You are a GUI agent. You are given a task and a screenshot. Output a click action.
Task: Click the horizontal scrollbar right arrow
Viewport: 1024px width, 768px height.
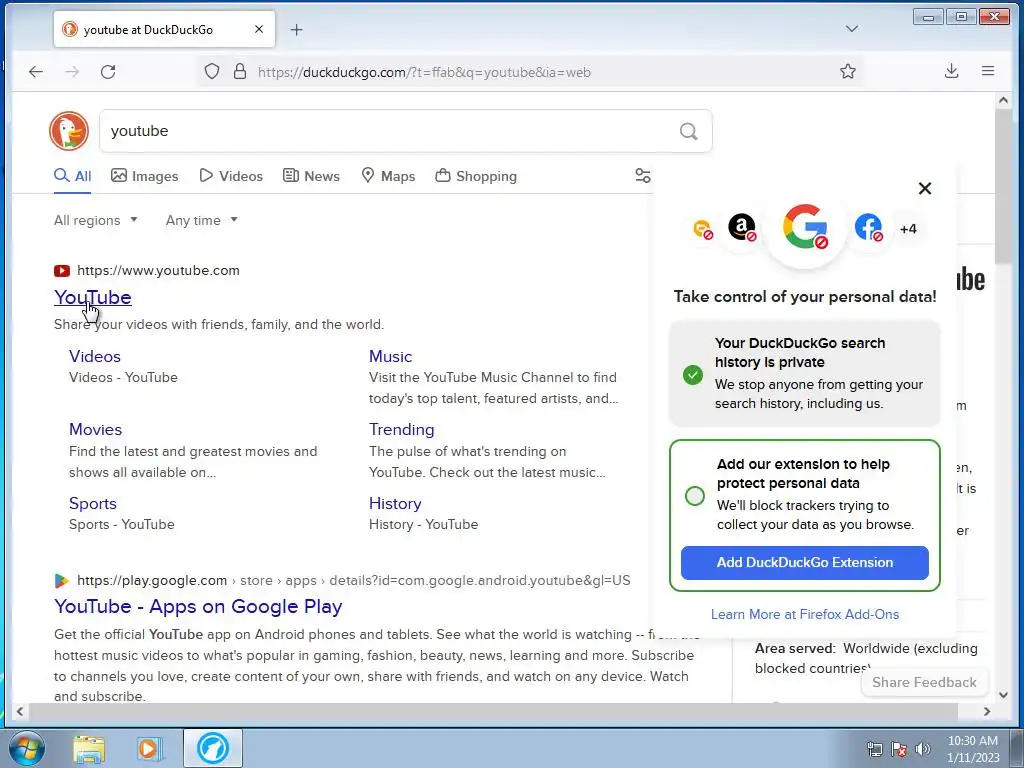[x=987, y=711]
